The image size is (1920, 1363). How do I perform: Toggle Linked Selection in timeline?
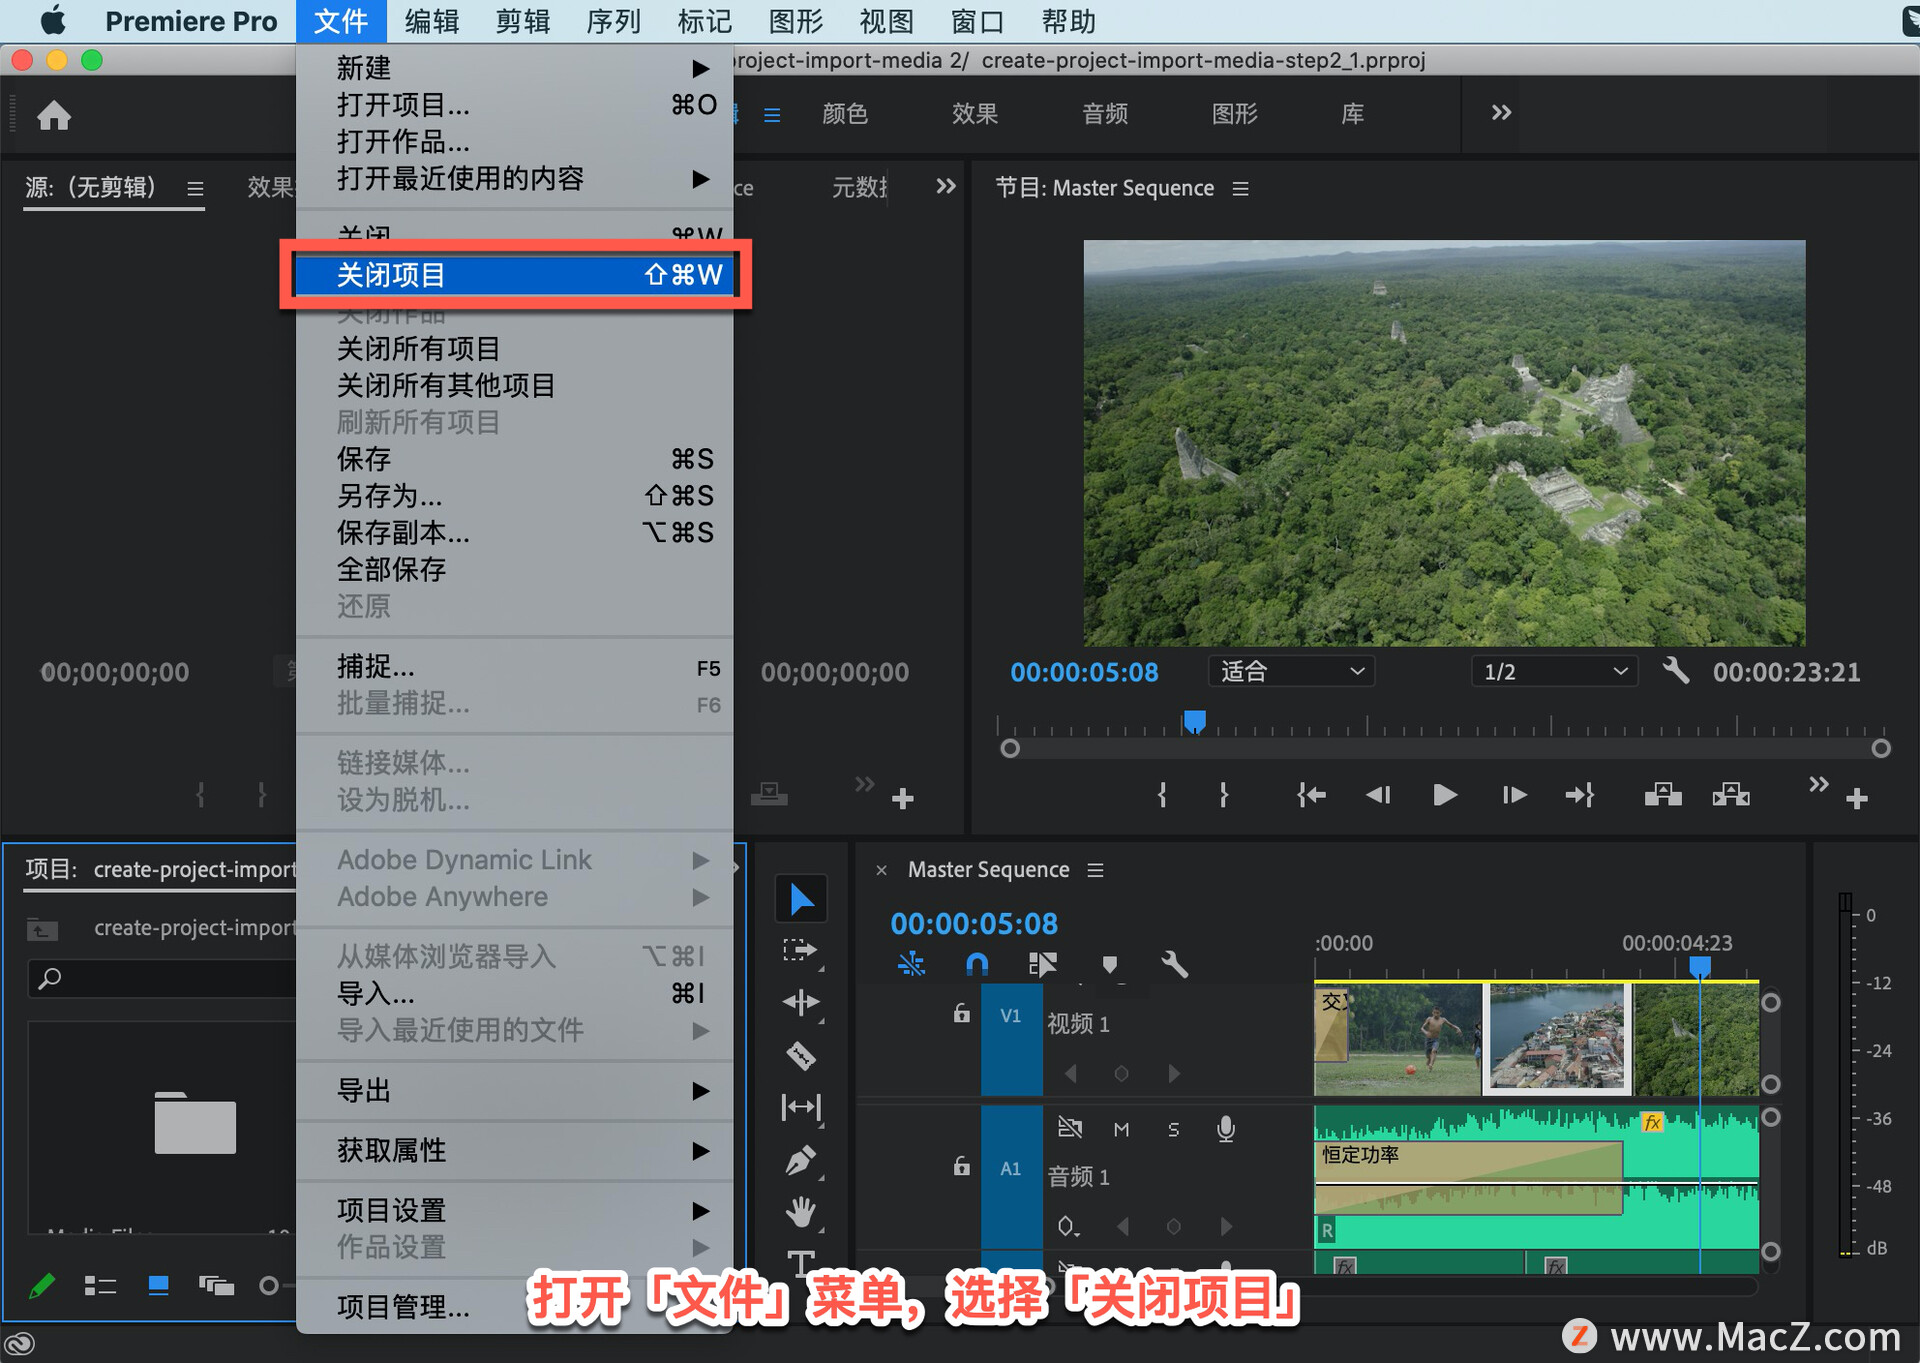(1042, 964)
